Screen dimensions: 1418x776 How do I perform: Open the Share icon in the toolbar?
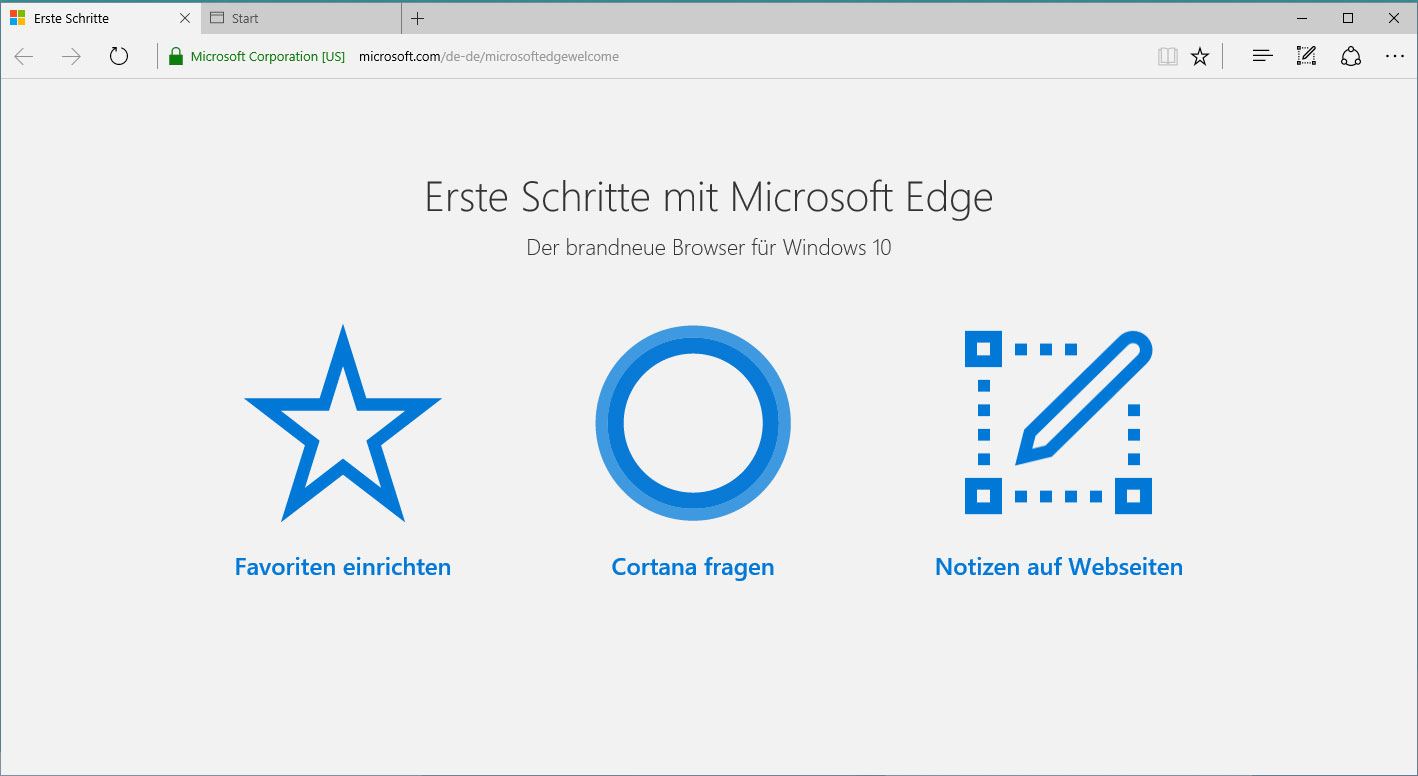coord(1351,57)
